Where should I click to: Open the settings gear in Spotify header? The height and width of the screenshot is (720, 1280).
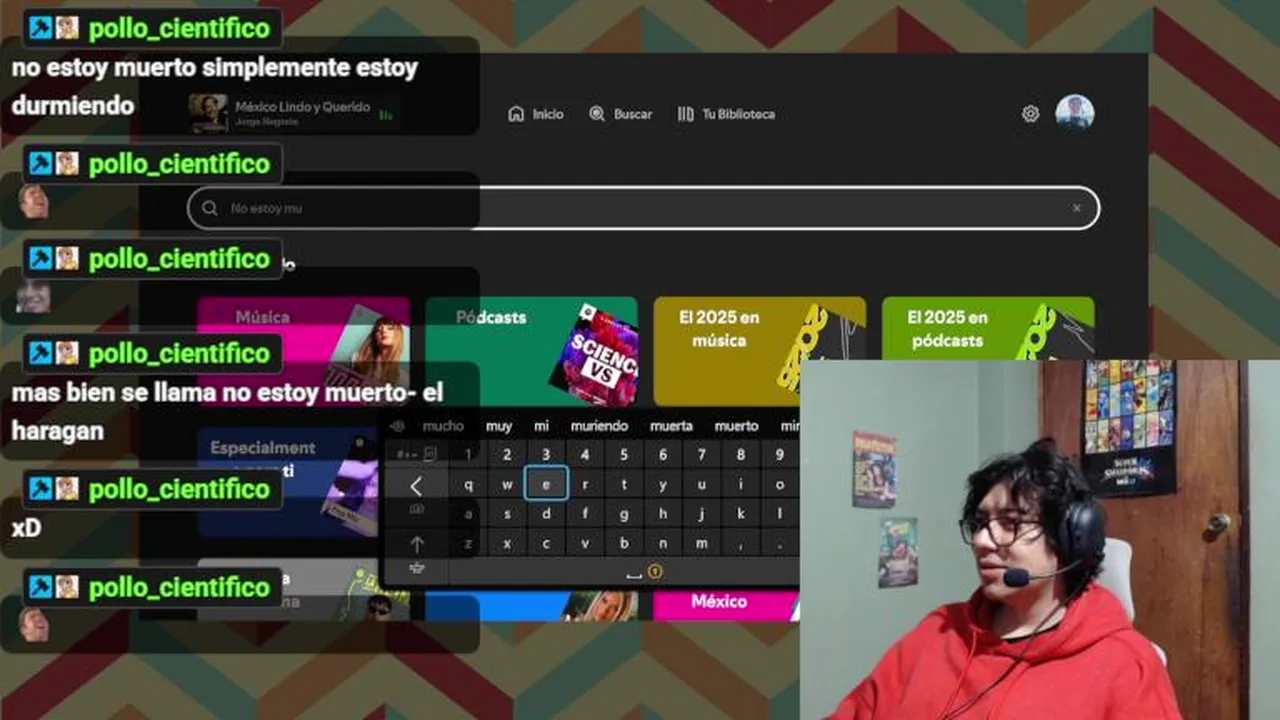click(1030, 114)
